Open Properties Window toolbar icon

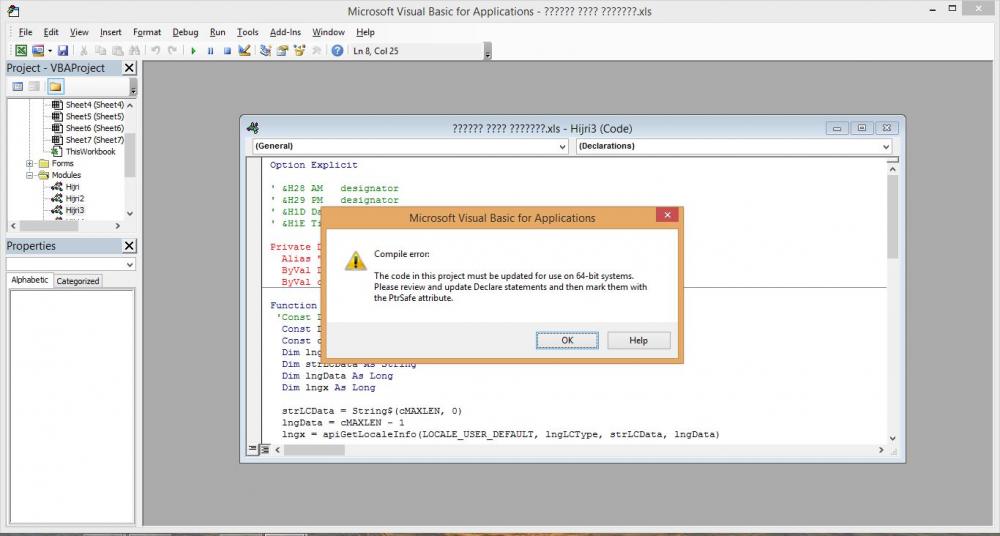[x=282, y=51]
